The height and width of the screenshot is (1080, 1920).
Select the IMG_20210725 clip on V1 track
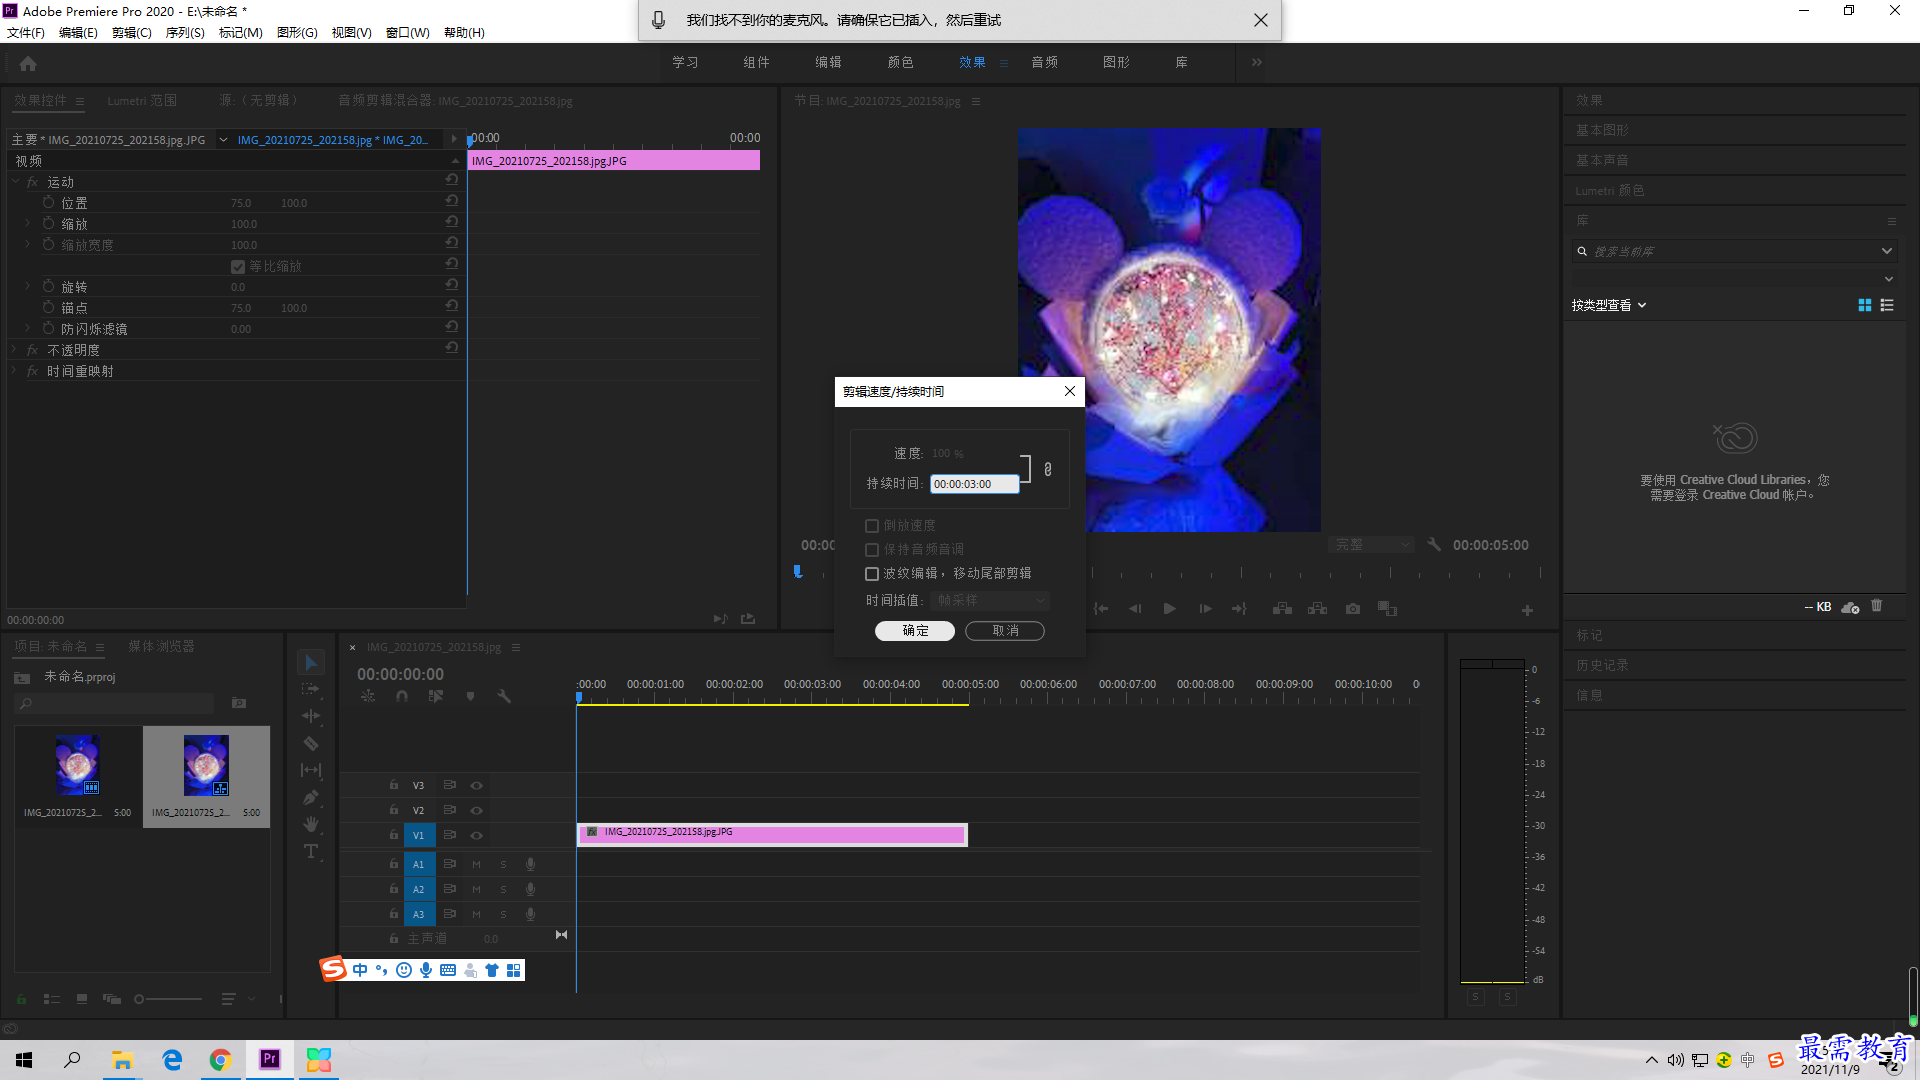click(x=772, y=834)
